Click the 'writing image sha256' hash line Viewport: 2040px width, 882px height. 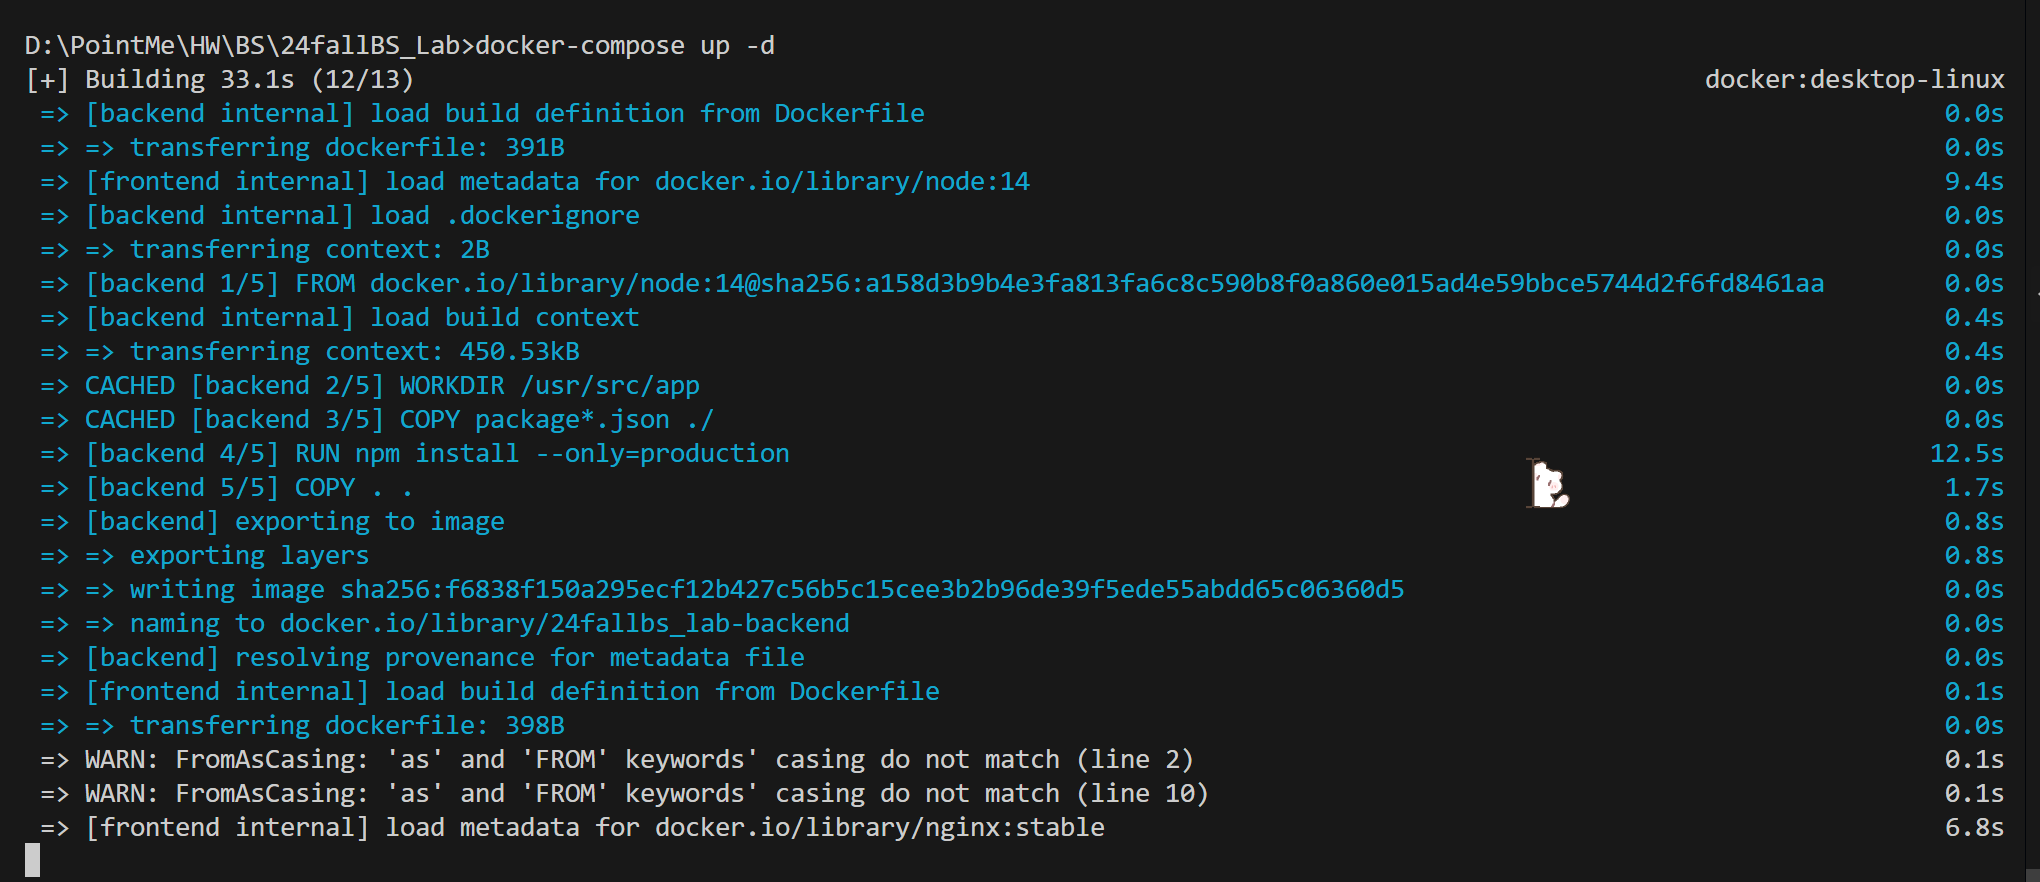pos(766,590)
